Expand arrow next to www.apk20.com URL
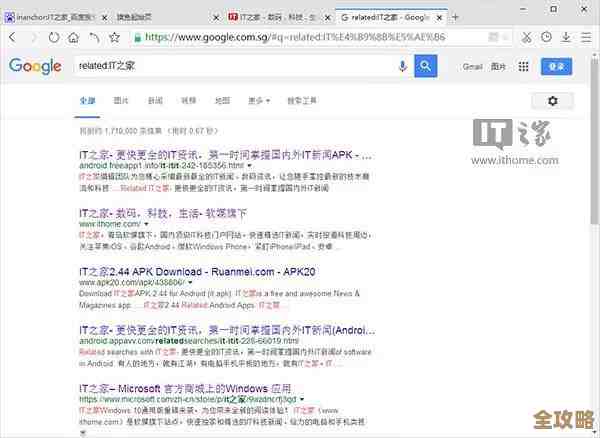This screenshot has width=600, height=438. click(x=190, y=282)
